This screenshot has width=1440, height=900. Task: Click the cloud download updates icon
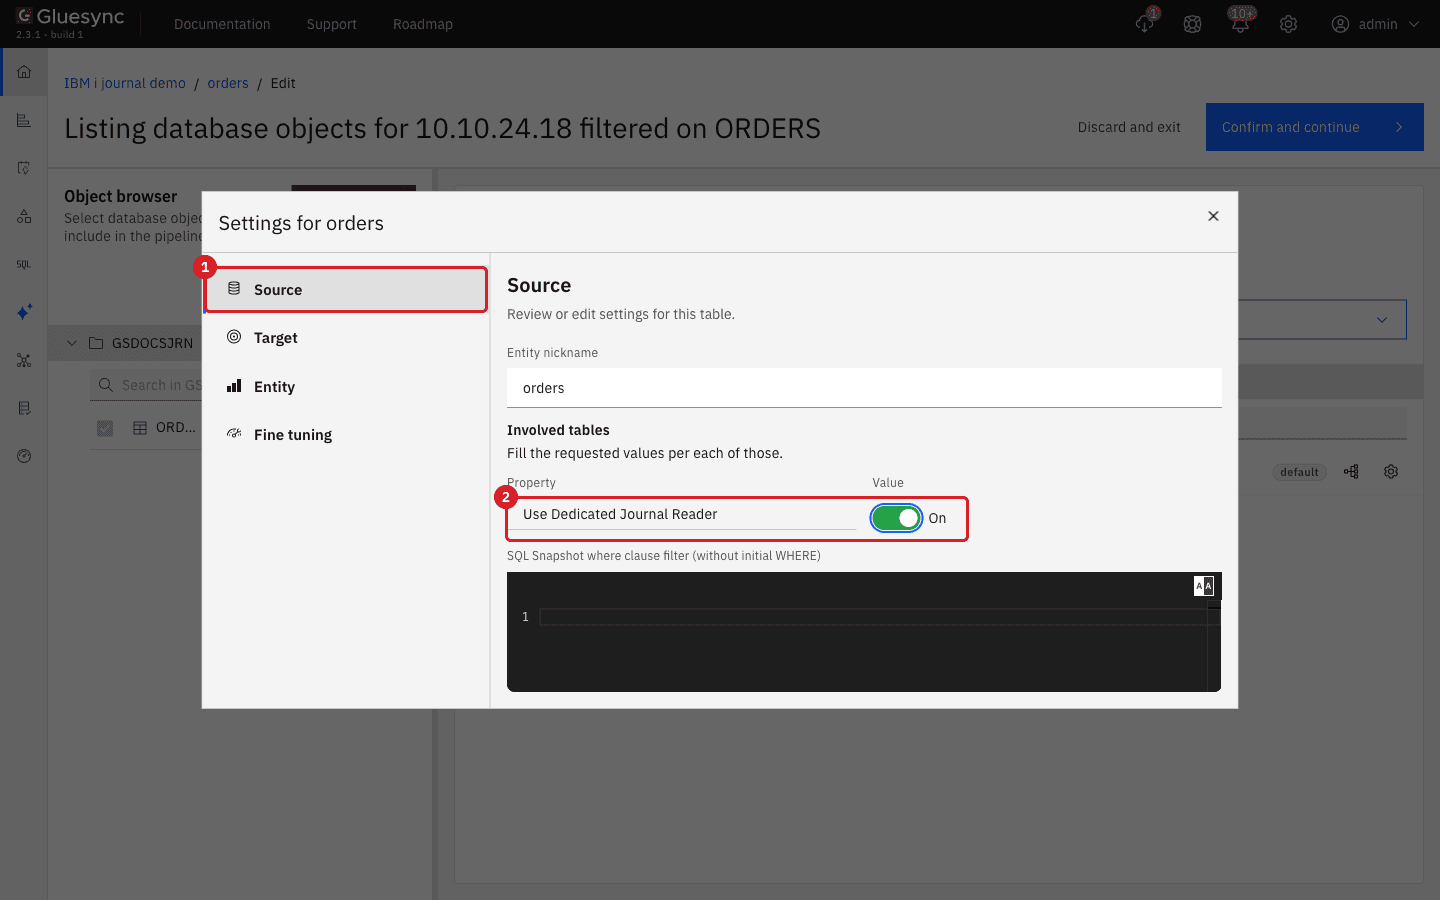[x=1145, y=24]
